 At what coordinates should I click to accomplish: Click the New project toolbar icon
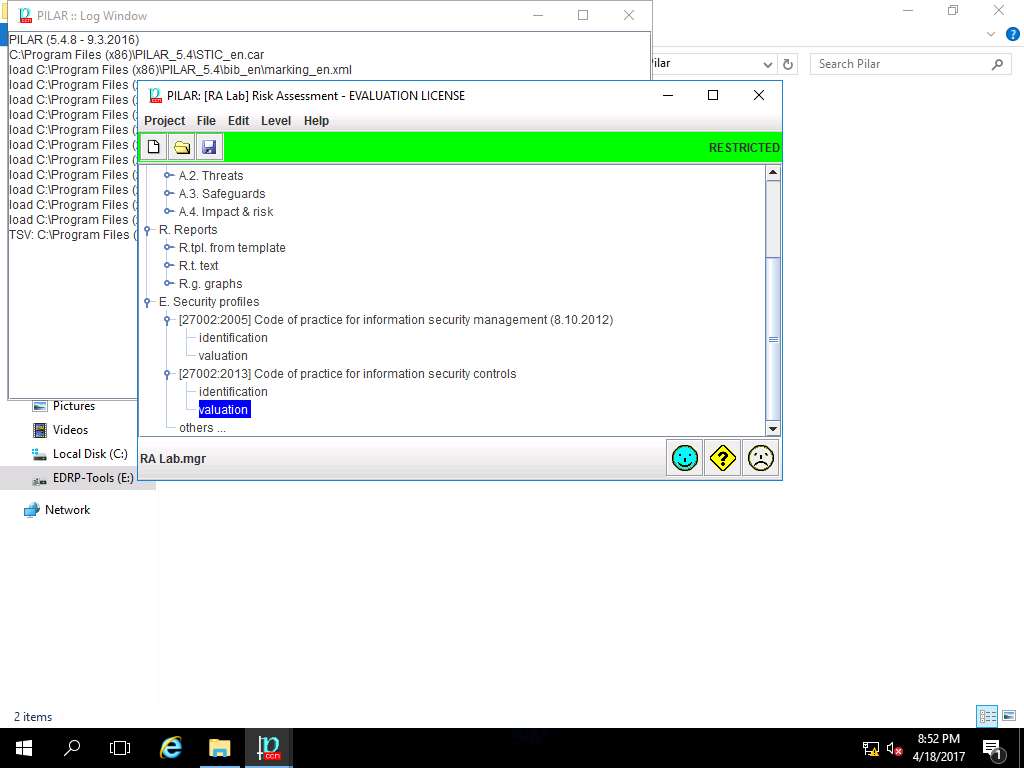tap(154, 147)
